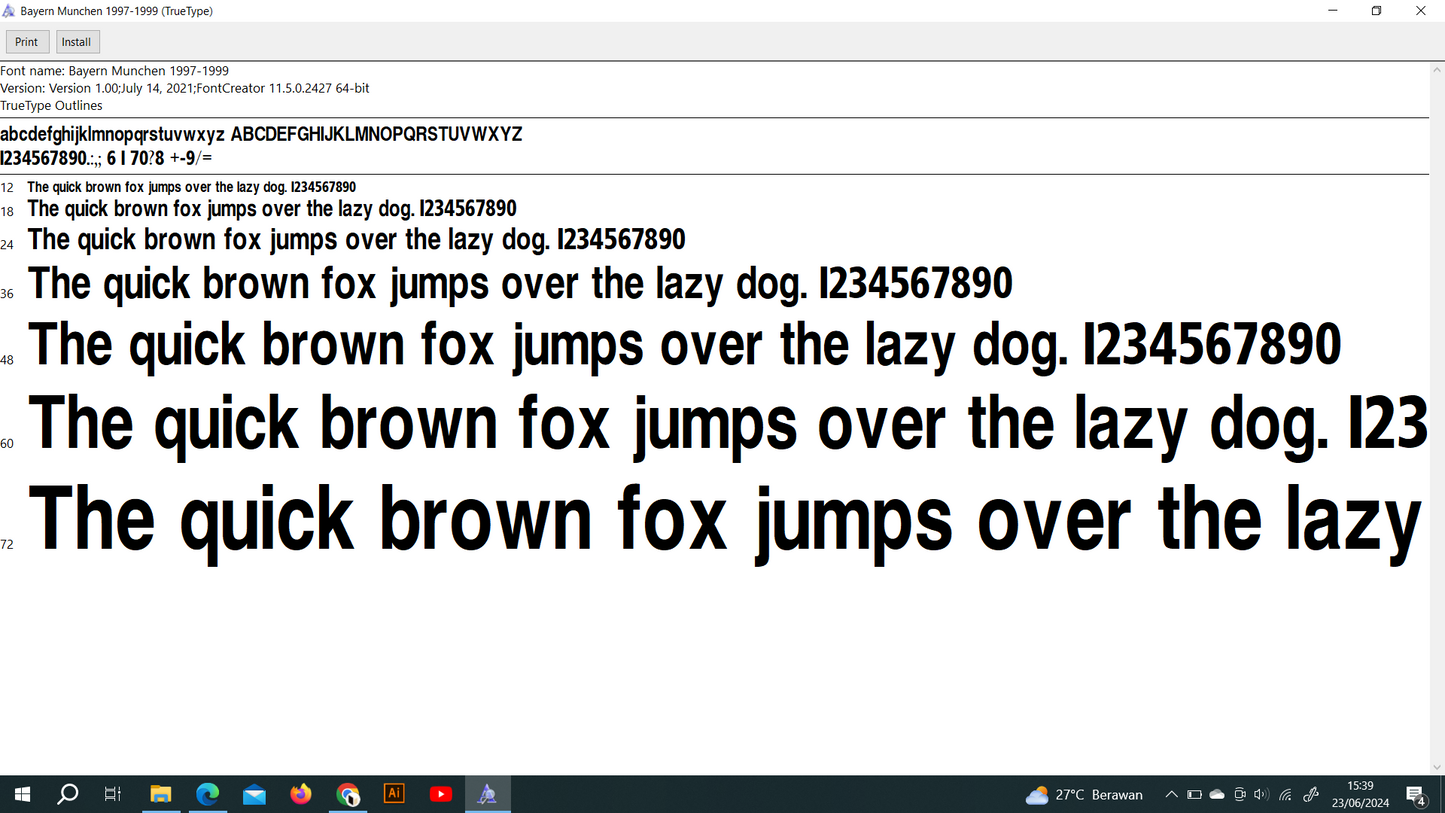1445x813 pixels.
Task: Open the 27°C Berawan weather widget
Action: pos(1084,795)
